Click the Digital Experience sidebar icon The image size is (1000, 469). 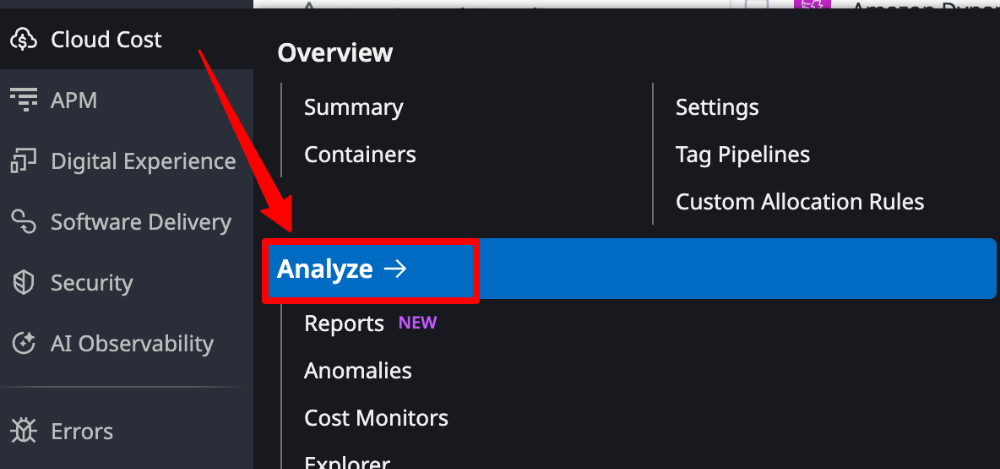[x=23, y=161]
